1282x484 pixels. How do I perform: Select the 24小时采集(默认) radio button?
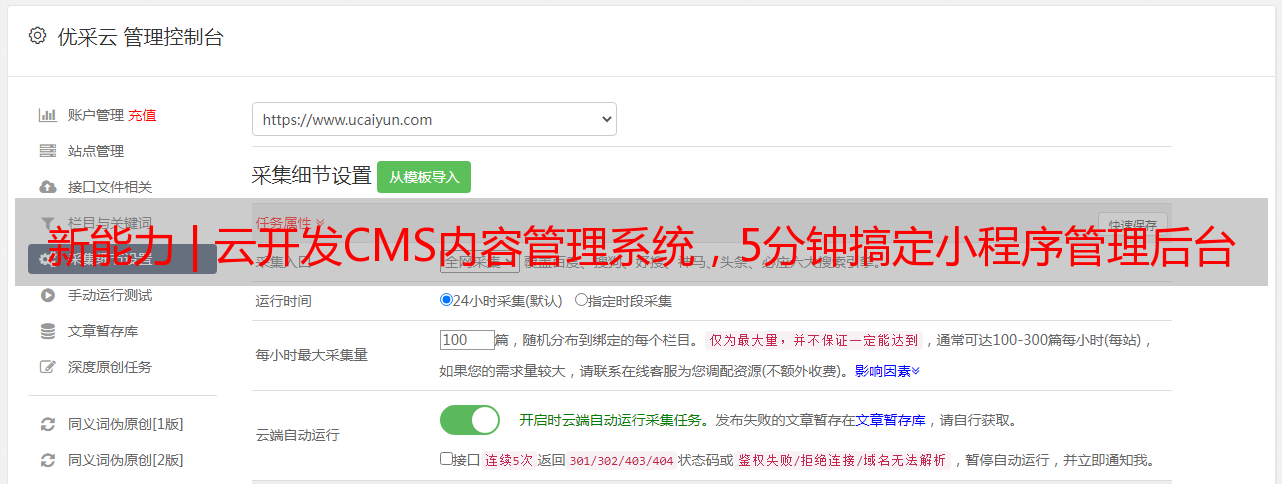pos(446,299)
